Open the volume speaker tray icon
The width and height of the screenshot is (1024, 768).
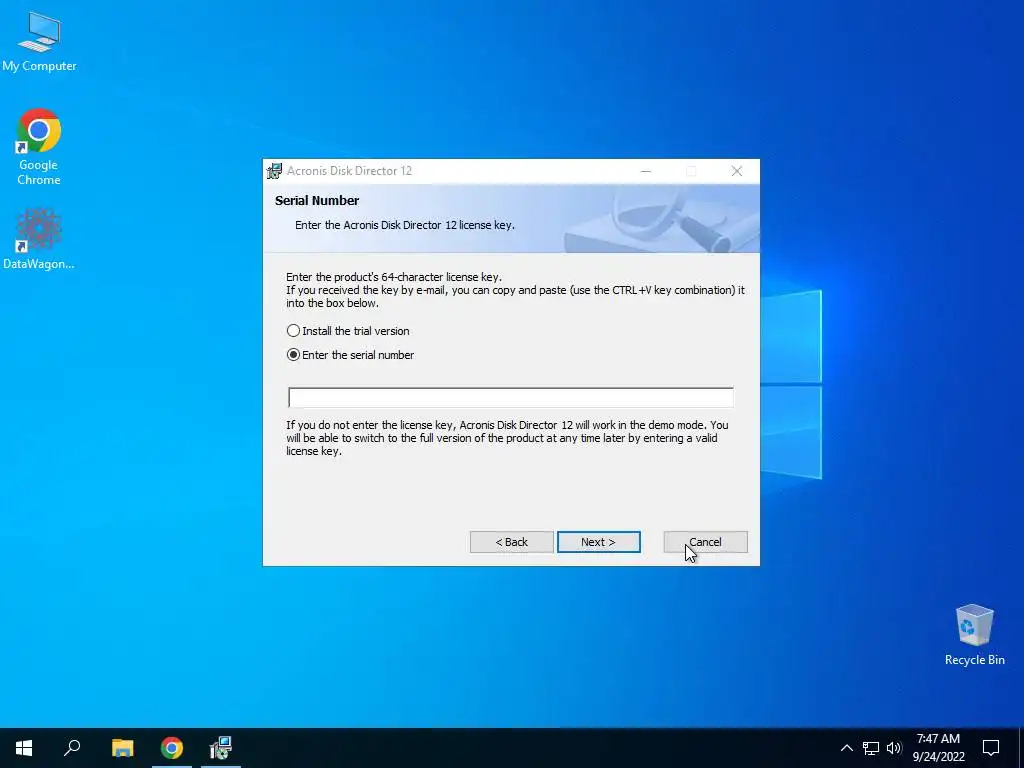pyautogui.click(x=894, y=748)
